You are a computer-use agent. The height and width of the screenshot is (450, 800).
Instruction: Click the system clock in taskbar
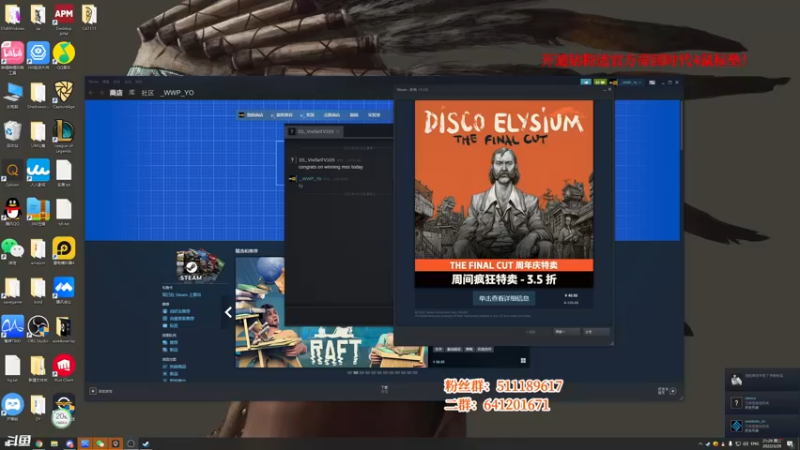click(x=771, y=444)
